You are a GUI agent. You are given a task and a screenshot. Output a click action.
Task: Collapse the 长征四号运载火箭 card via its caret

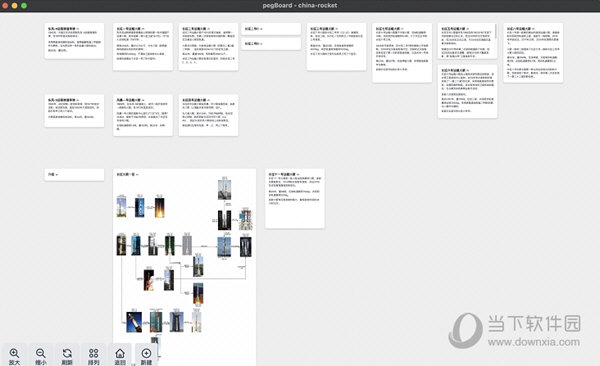point(209,100)
